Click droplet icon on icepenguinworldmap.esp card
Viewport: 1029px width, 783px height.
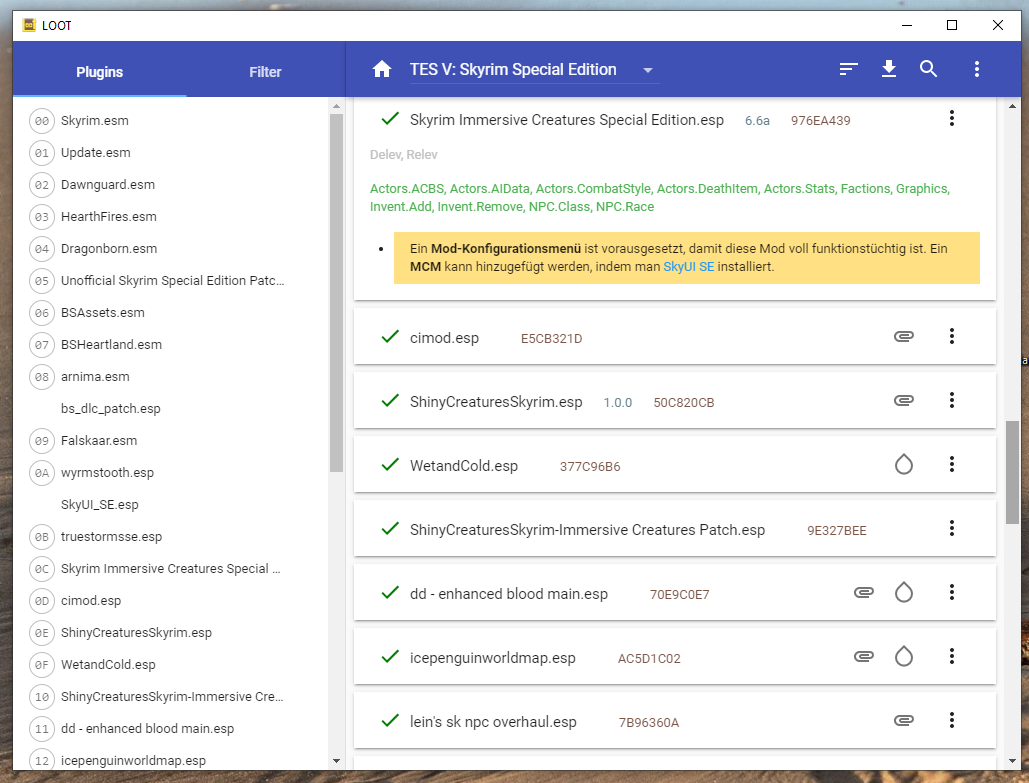click(x=904, y=657)
